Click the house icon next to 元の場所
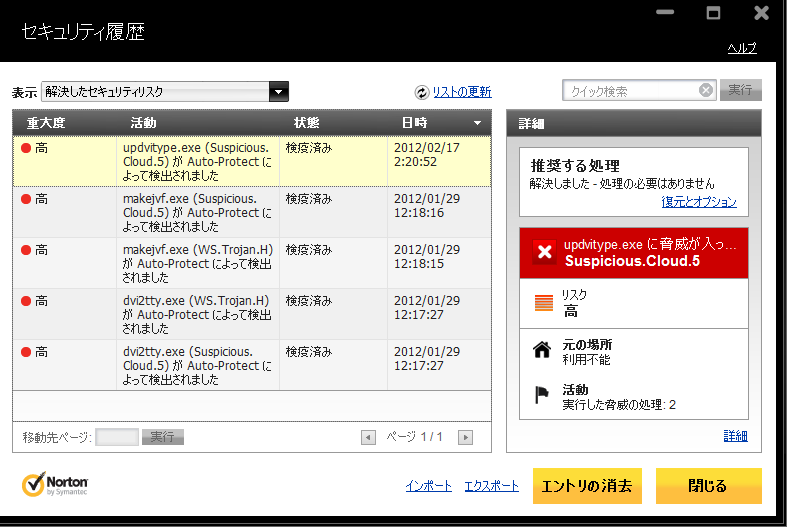The height and width of the screenshot is (527, 787). tap(542, 349)
